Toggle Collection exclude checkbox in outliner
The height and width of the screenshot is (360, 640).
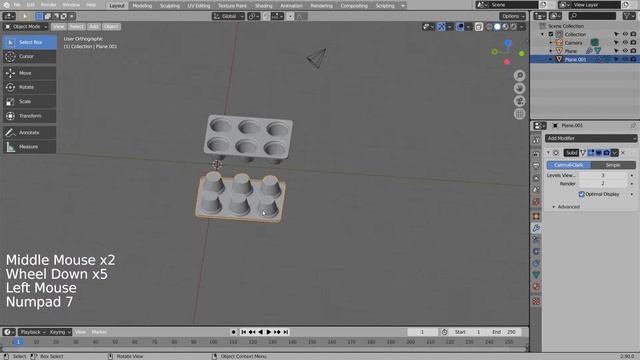click(x=551, y=34)
